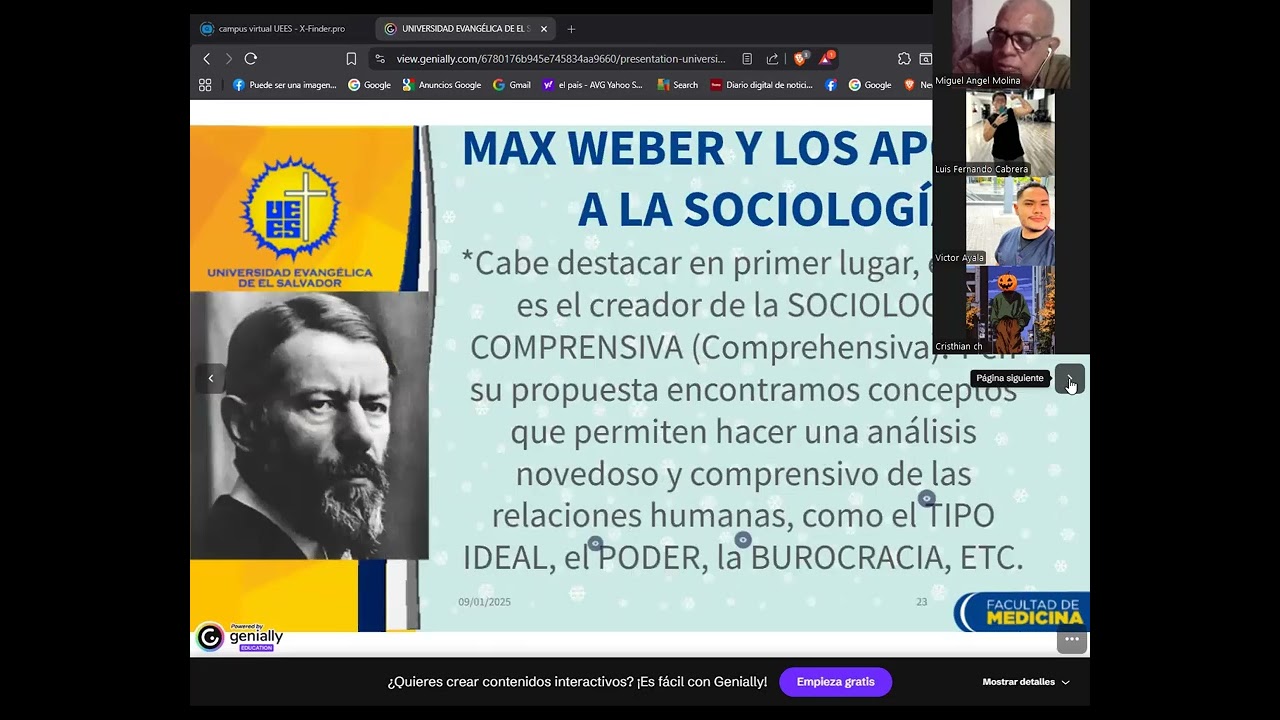Click slide date text '09/01/2025'
Screen dimensions: 1280x720
[x=485, y=602]
